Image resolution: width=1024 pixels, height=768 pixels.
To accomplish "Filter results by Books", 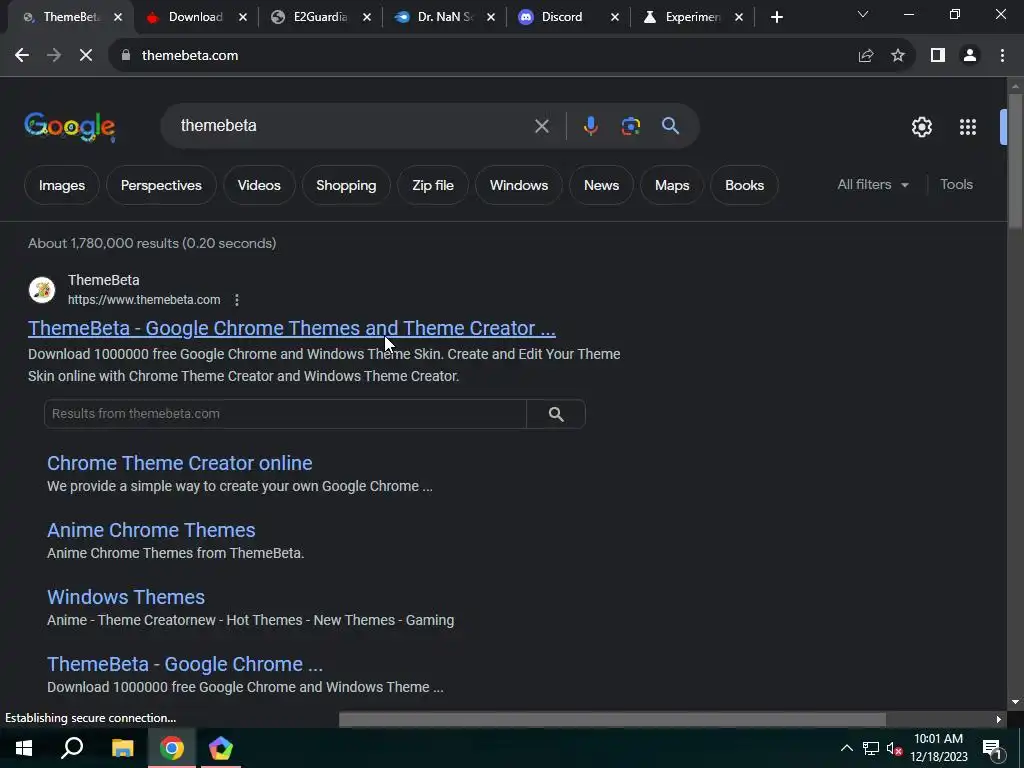I will (744, 185).
